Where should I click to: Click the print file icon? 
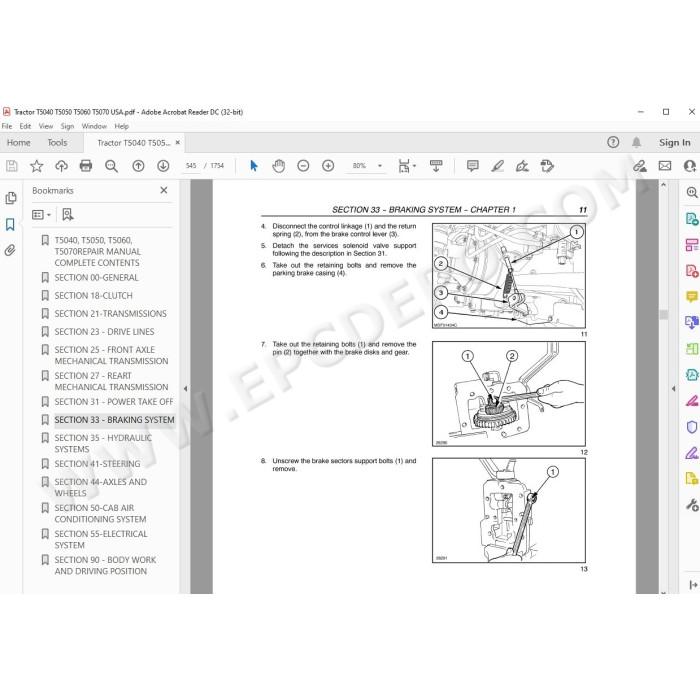(85, 166)
